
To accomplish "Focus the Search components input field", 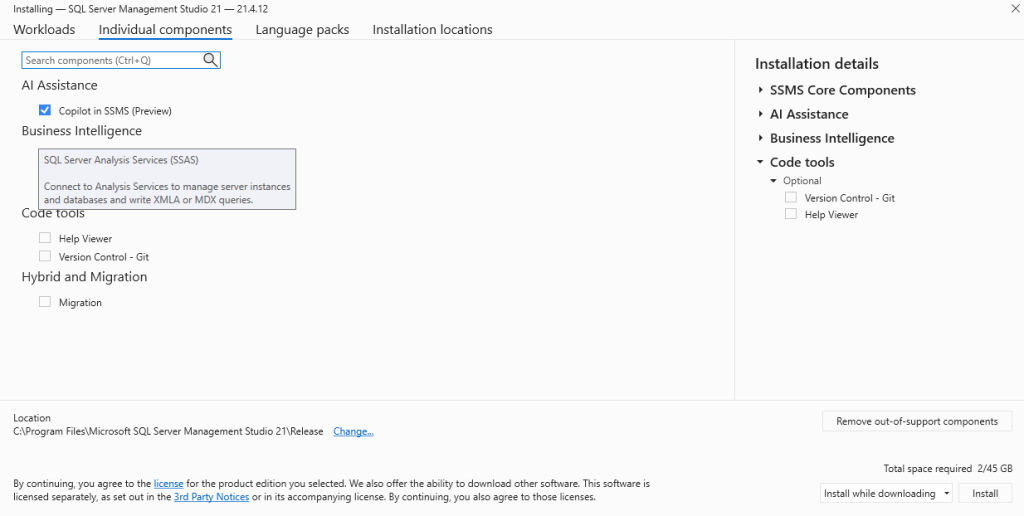I will pyautogui.click(x=110, y=60).
